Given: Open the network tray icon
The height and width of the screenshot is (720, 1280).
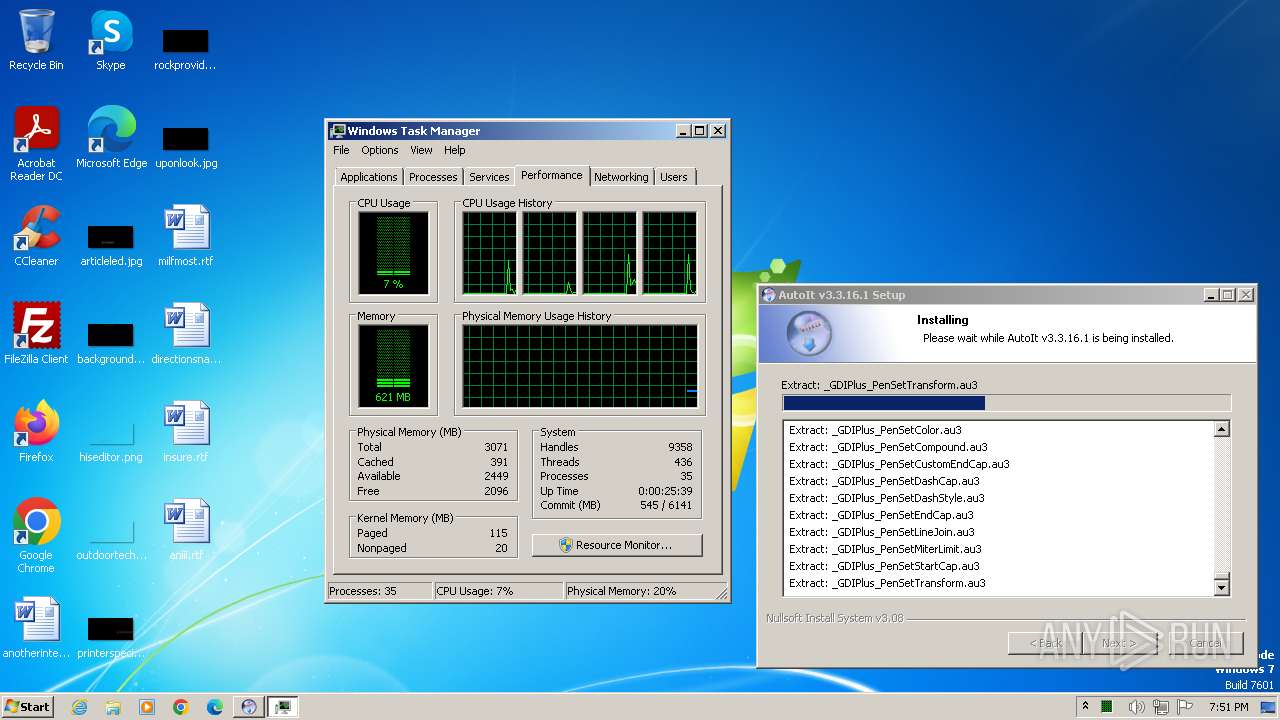Looking at the screenshot, I should (1161, 707).
